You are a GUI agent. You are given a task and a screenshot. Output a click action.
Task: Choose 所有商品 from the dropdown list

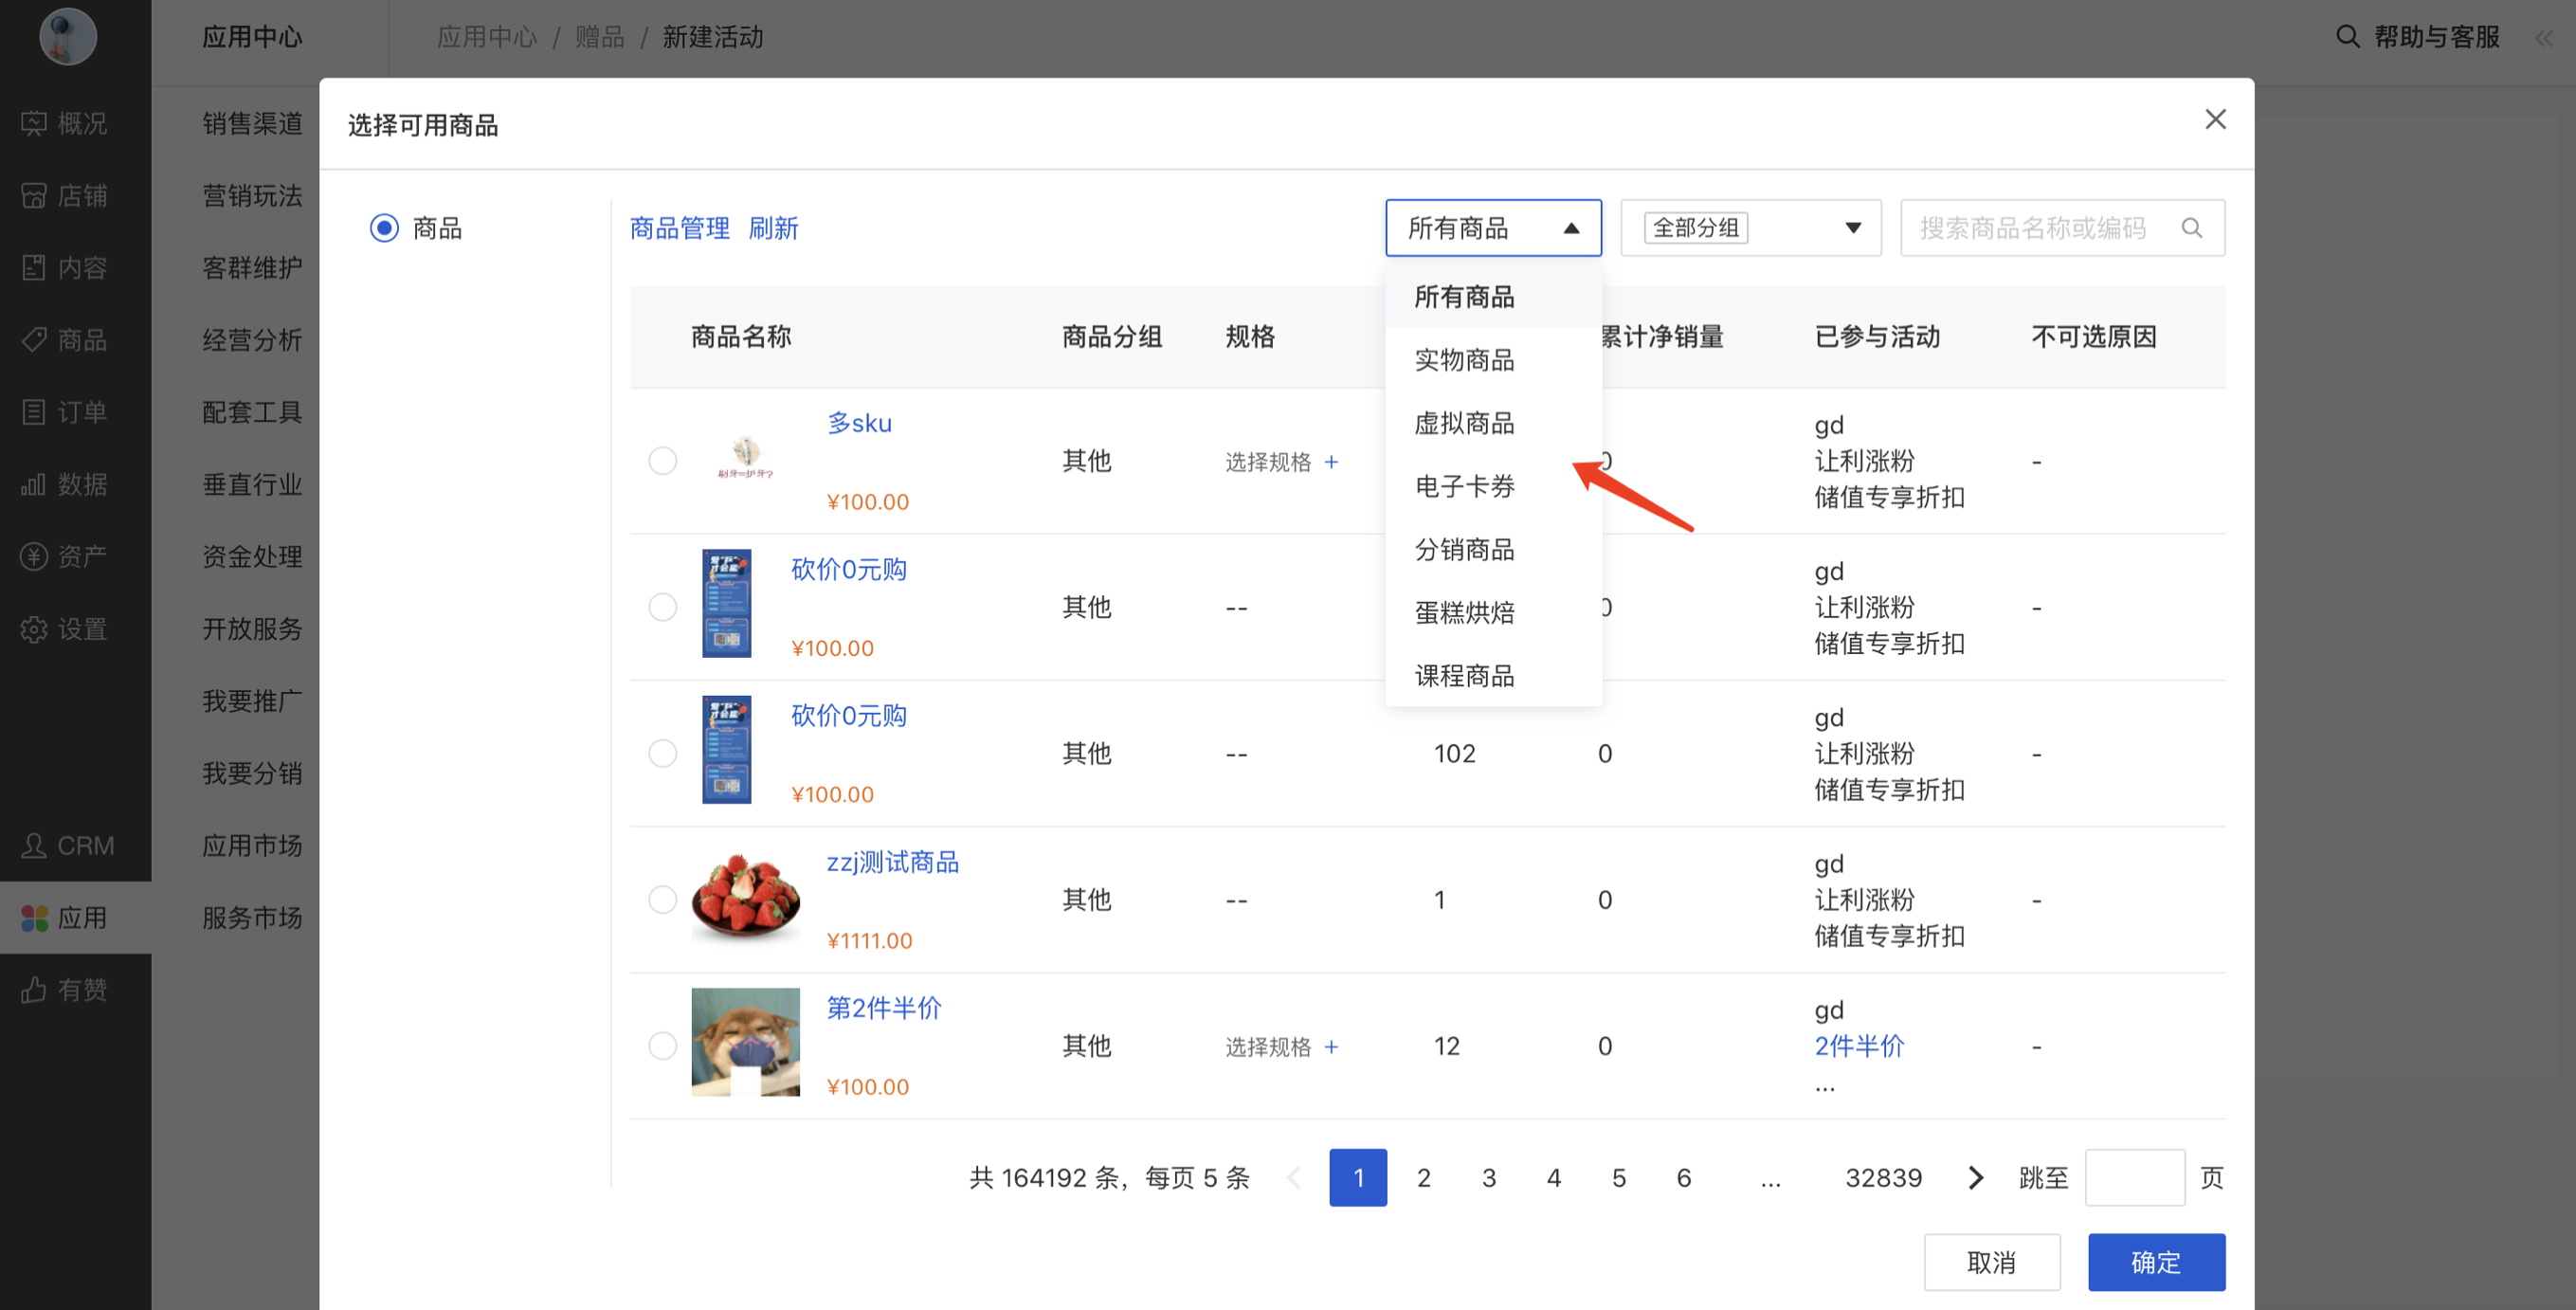coord(1493,296)
